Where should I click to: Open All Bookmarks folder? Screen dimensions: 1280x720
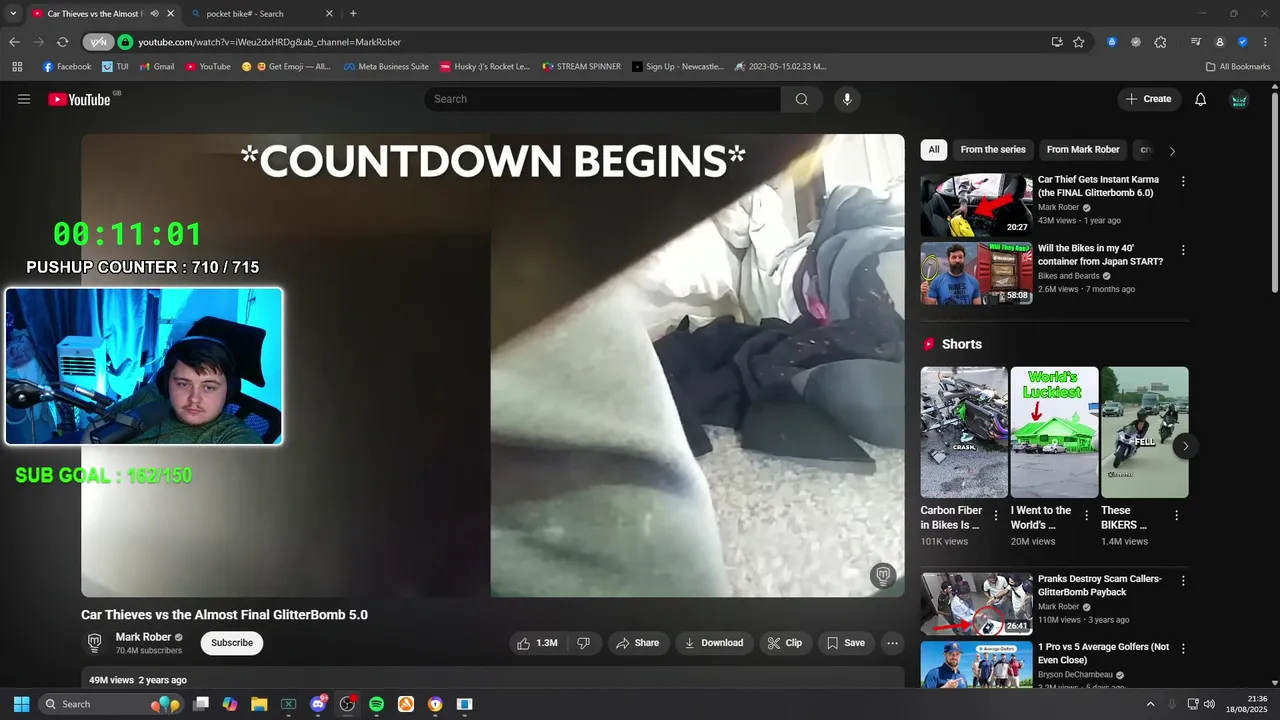tap(1238, 67)
